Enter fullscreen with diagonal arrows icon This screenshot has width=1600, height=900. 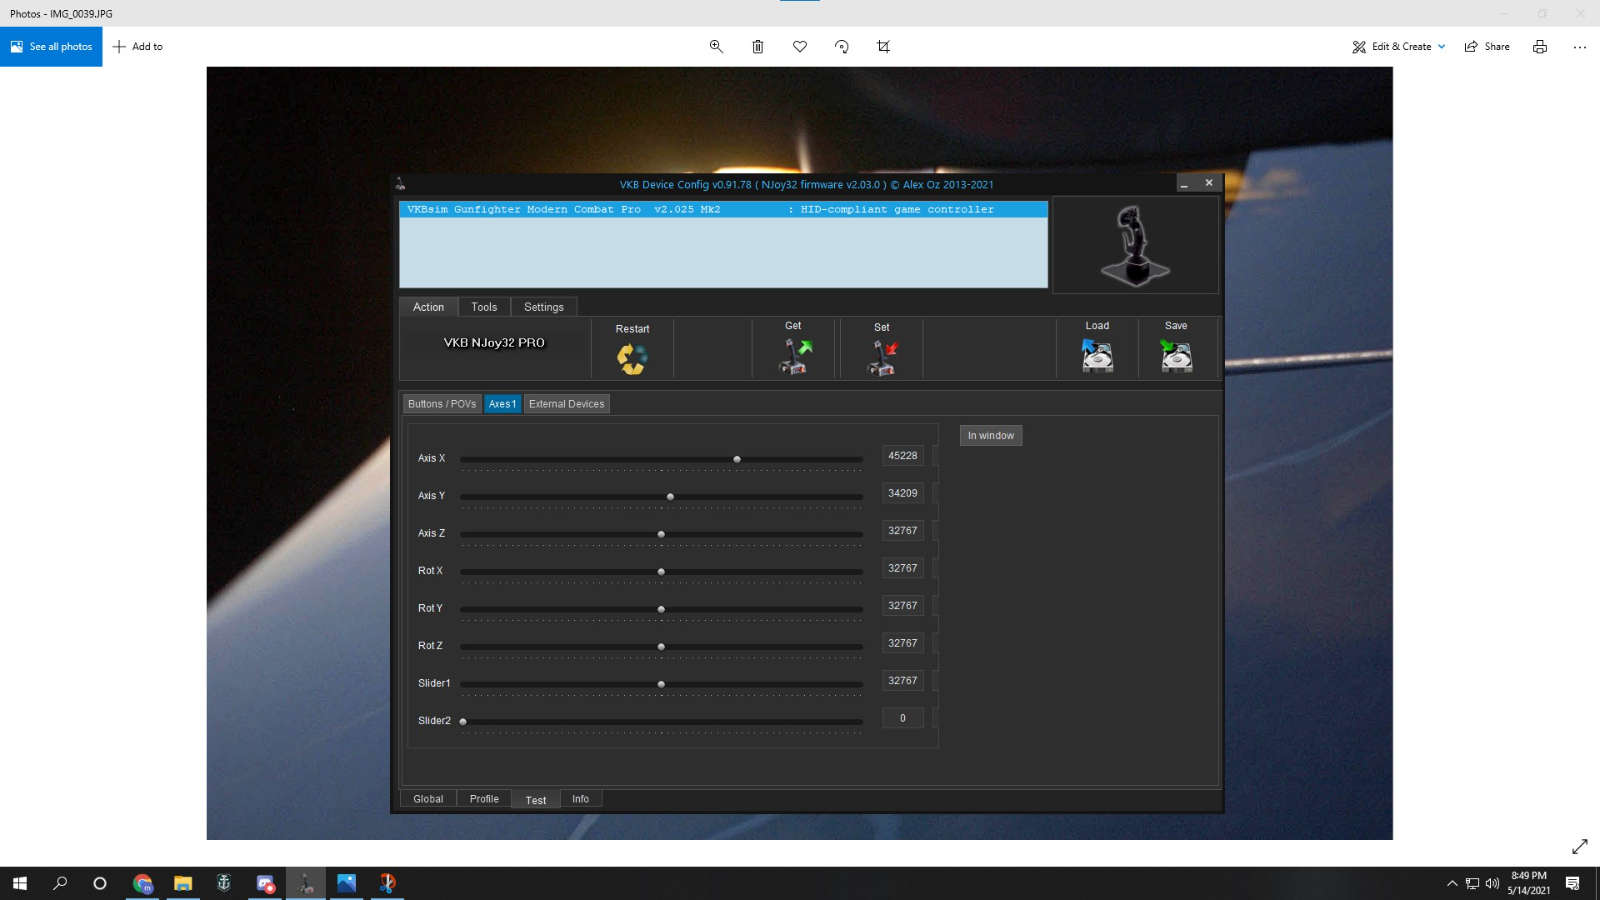(x=1579, y=846)
